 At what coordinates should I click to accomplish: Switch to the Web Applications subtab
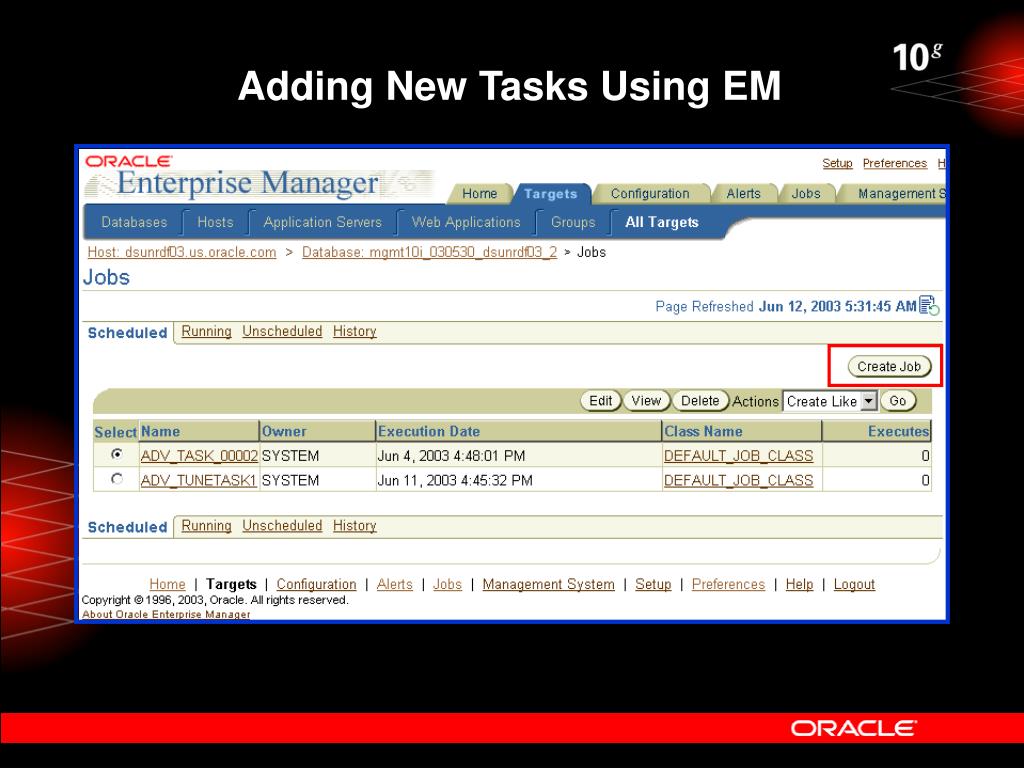click(466, 222)
